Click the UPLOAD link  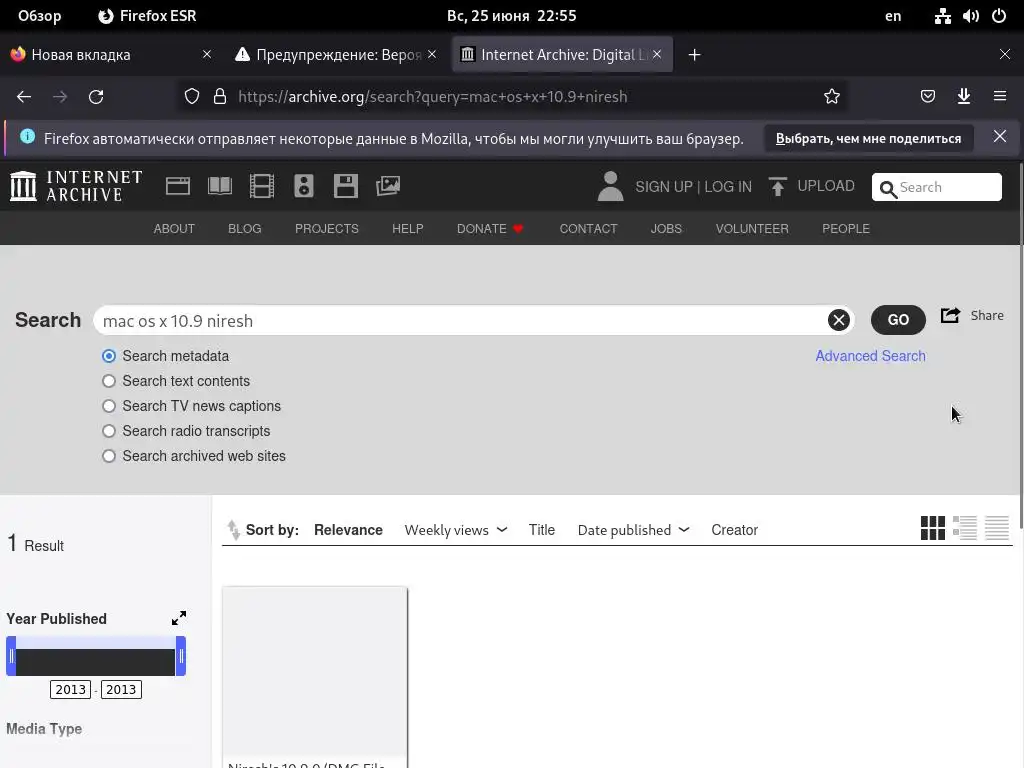(x=825, y=186)
